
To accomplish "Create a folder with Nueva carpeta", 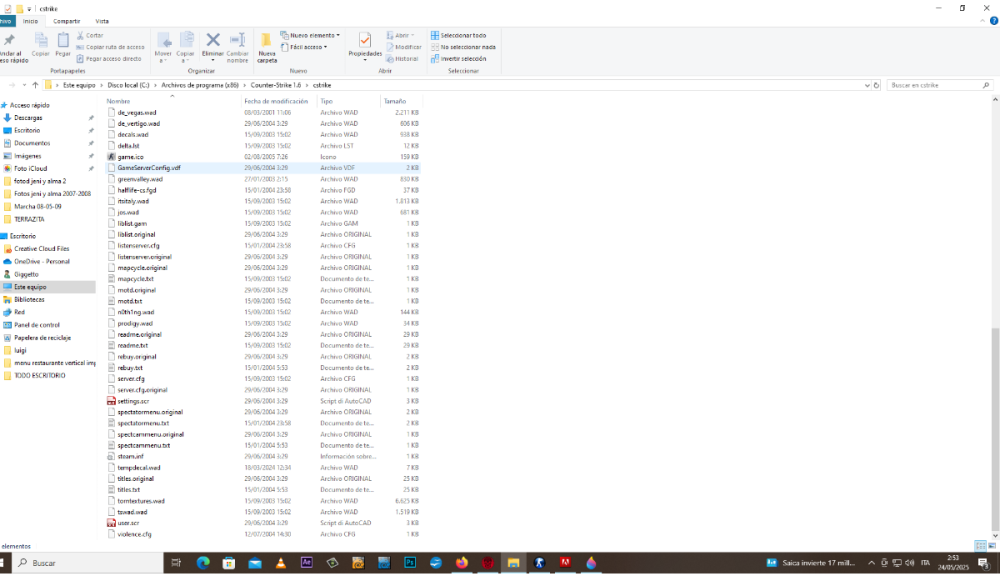I will 267,48.
